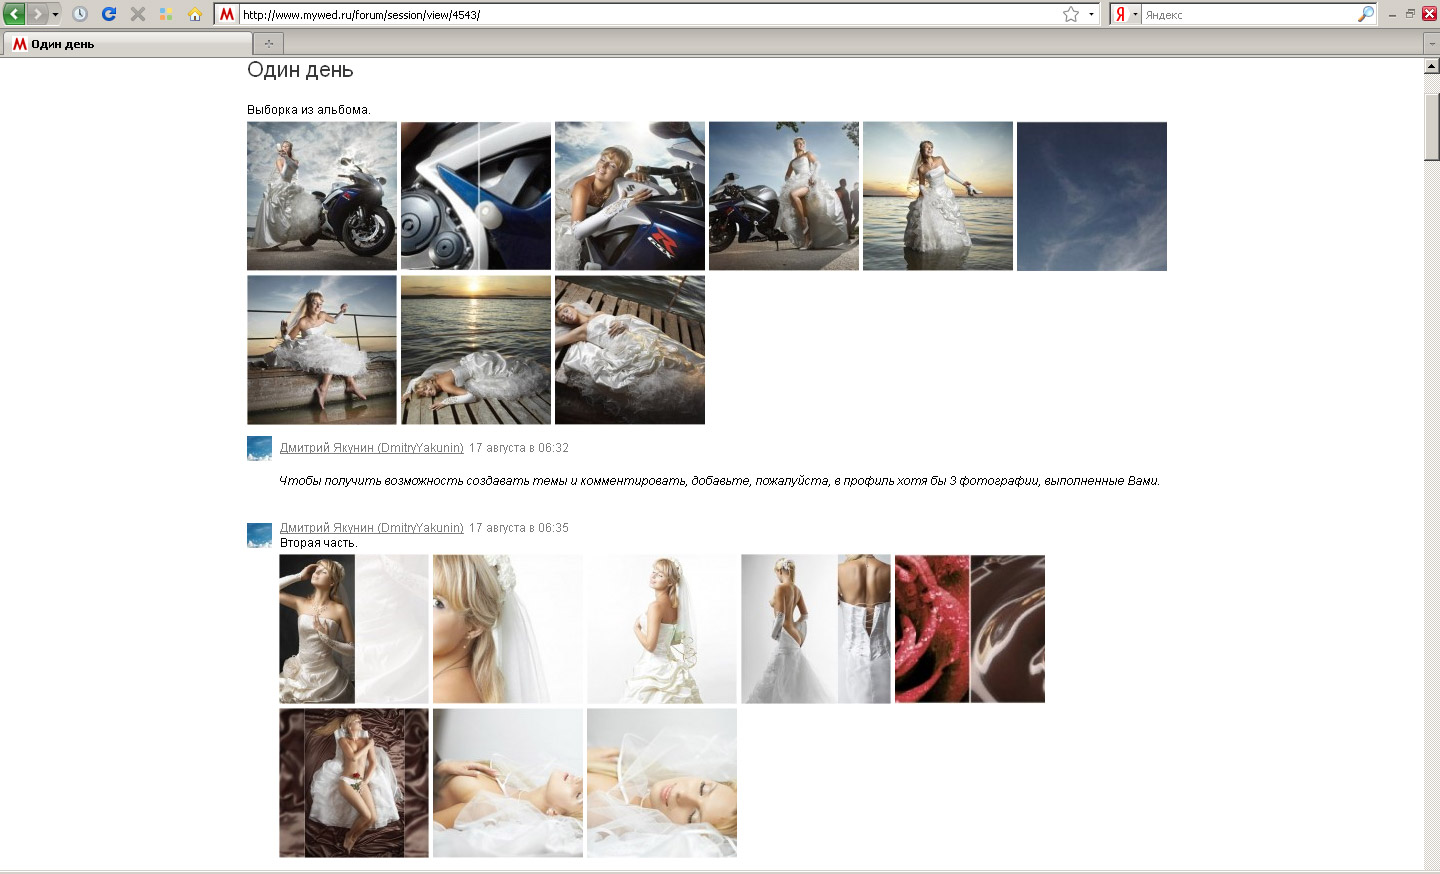Open Дмитрий Якунин profile link at 06:35 post
The height and width of the screenshot is (874, 1440).
point(371,528)
